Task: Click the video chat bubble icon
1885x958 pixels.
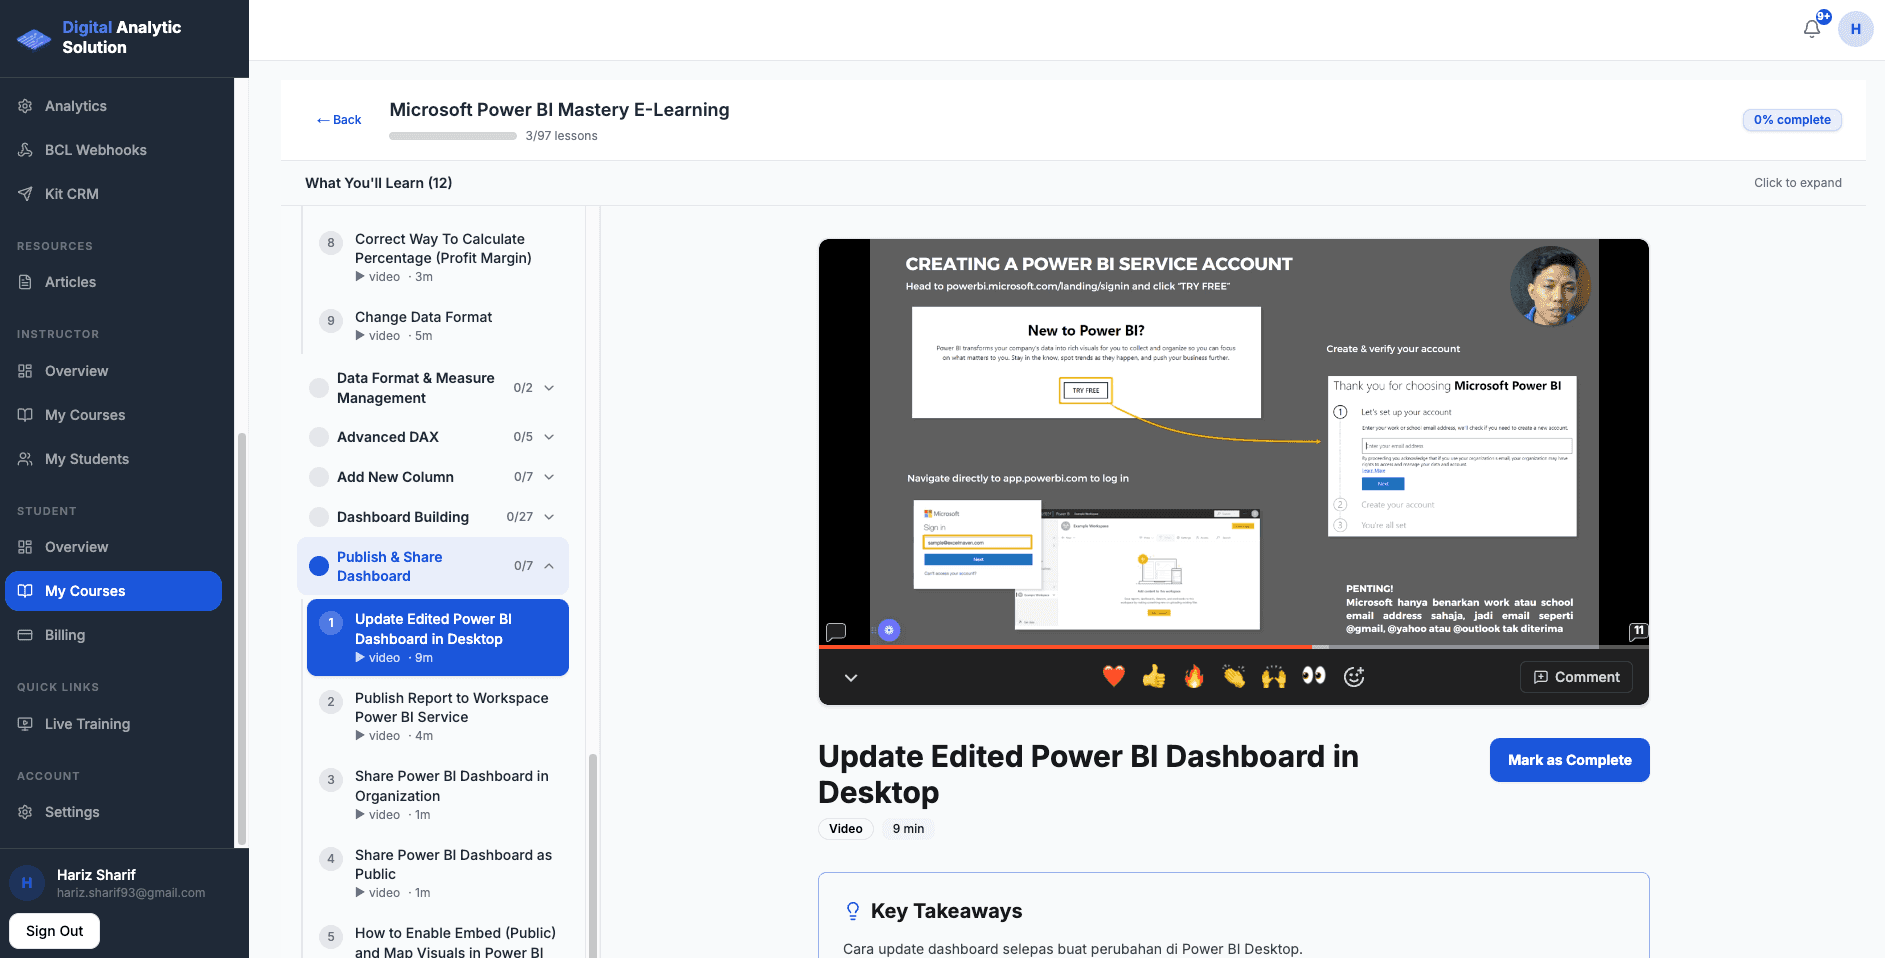Action: 836,632
